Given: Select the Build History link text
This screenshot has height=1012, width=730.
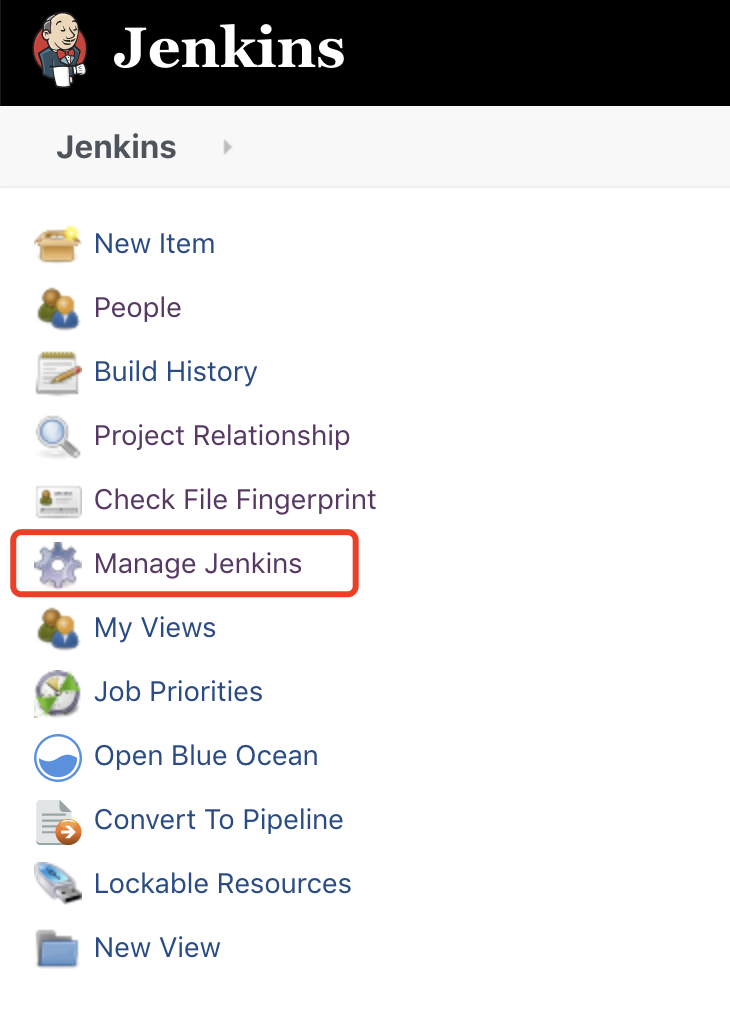Looking at the screenshot, I should pyautogui.click(x=176, y=372).
